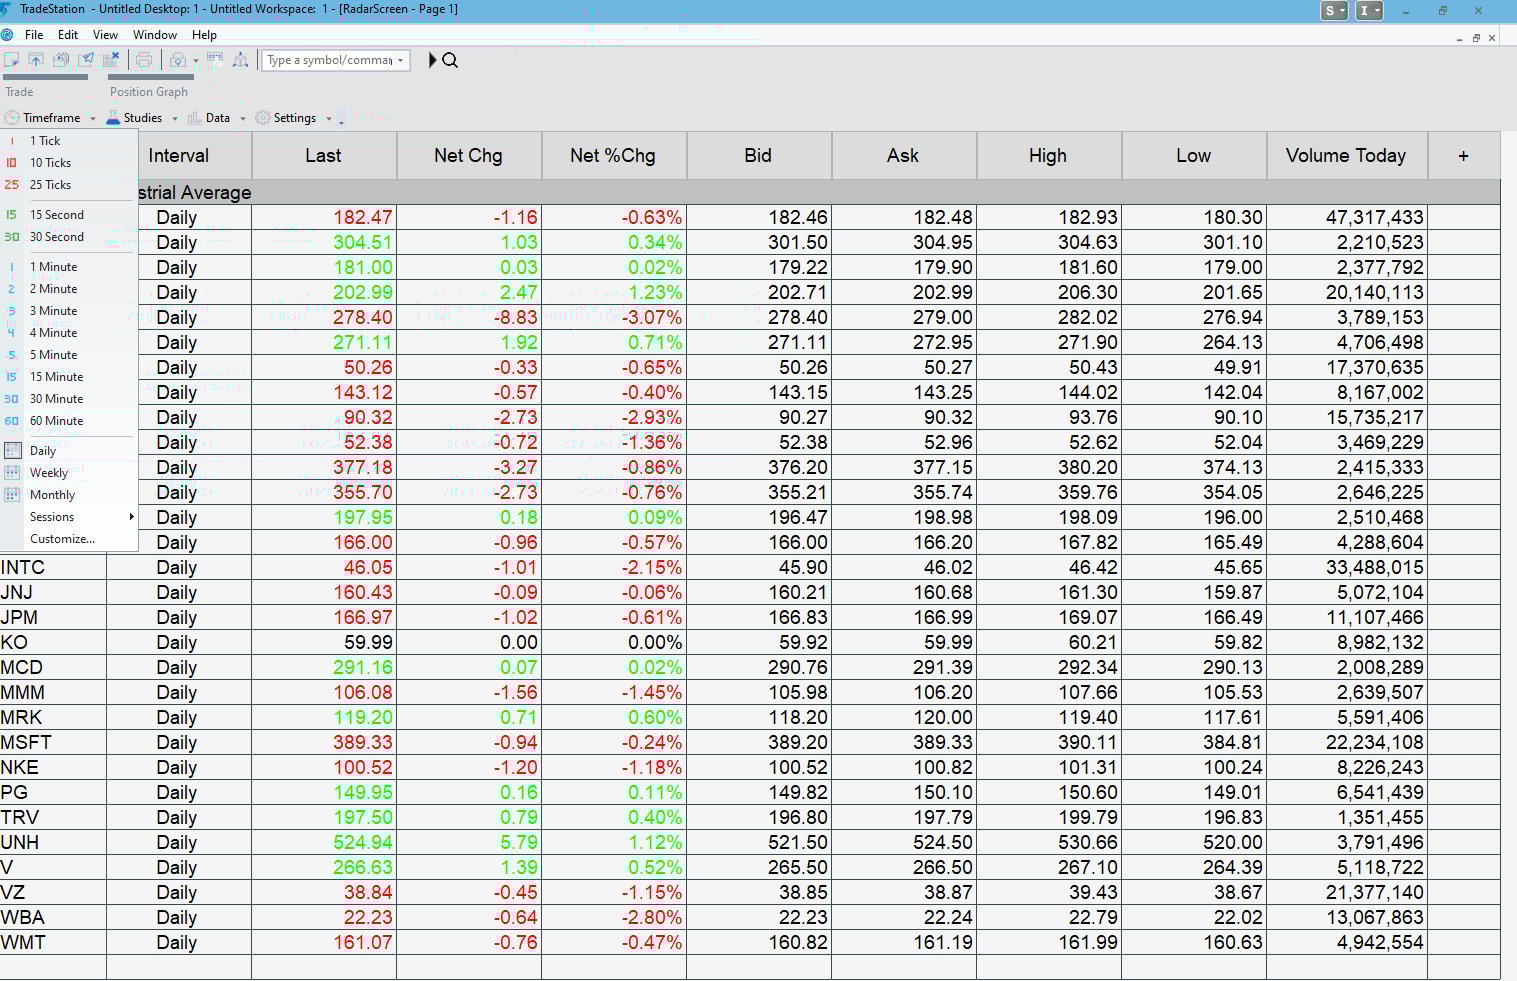This screenshot has height=981, width=1517.
Task: Click the globe icon beside File menu
Action: [7, 35]
